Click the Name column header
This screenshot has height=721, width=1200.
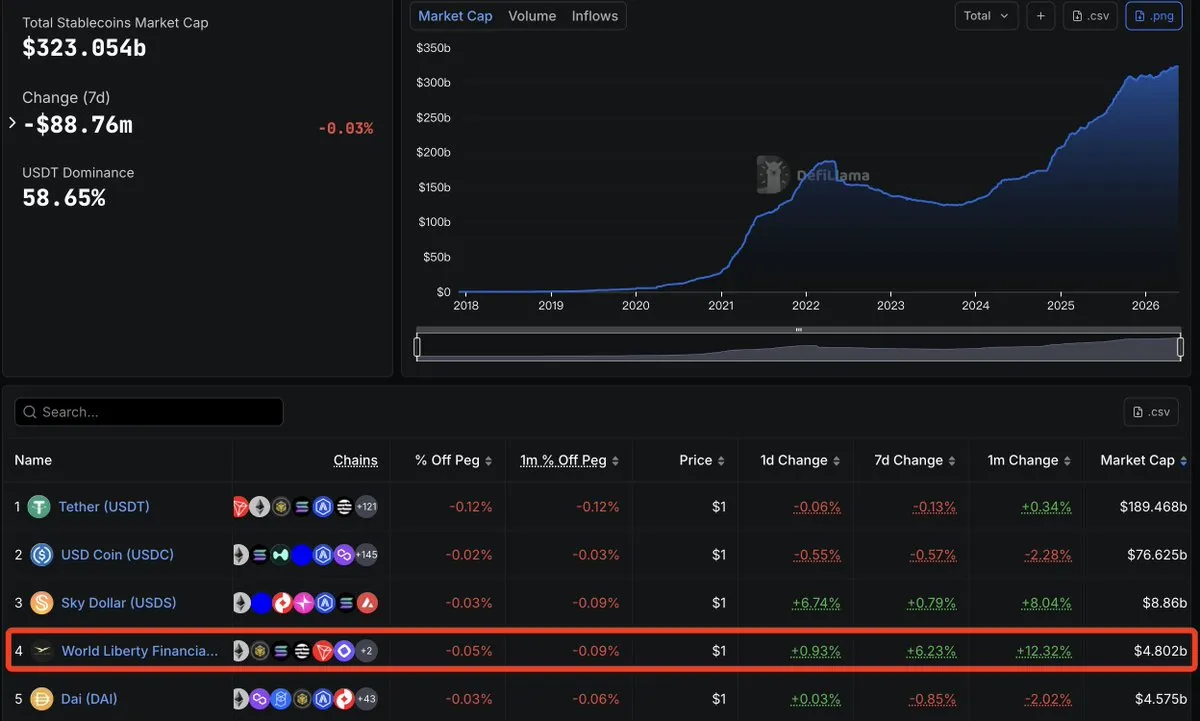point(33,461)
